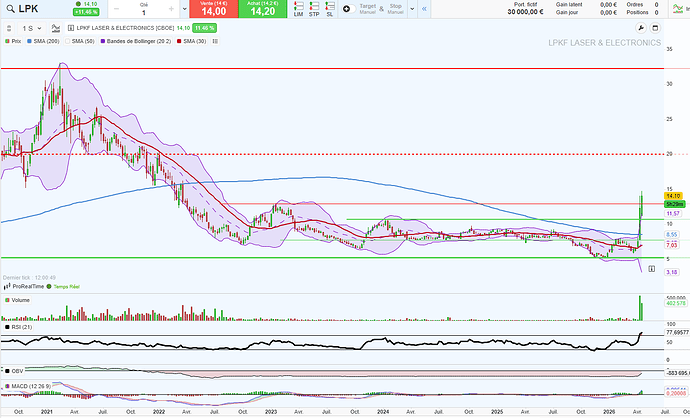The image size is (690, 418).
Task: Decrease quantity with minus button
Action: point(117,9)
